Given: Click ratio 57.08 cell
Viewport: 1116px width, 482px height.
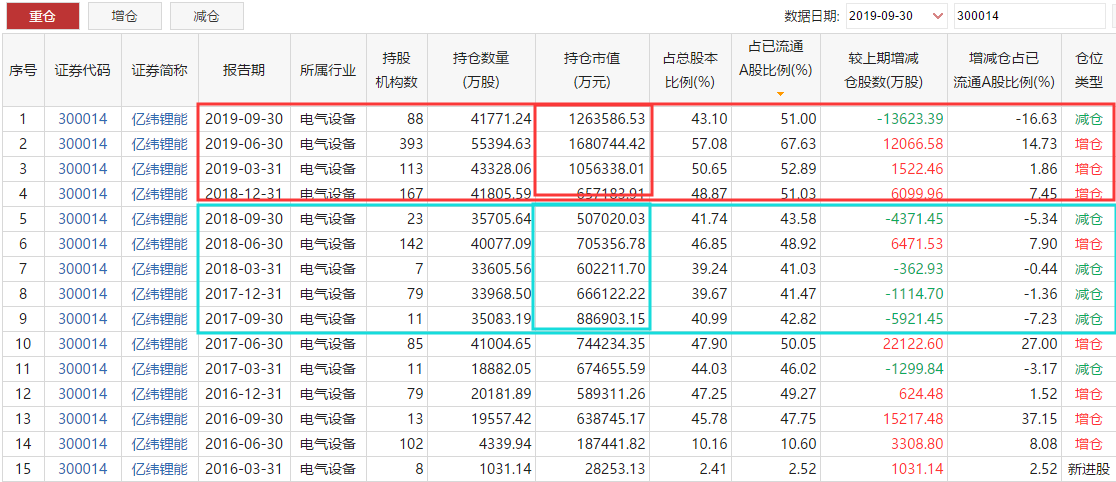Looking at the screenshot, I should 690,145.
